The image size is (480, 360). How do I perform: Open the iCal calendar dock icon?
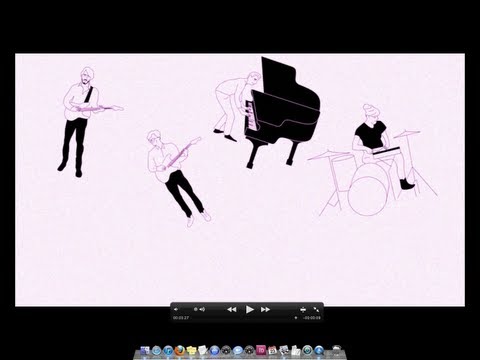pos(272,350)
